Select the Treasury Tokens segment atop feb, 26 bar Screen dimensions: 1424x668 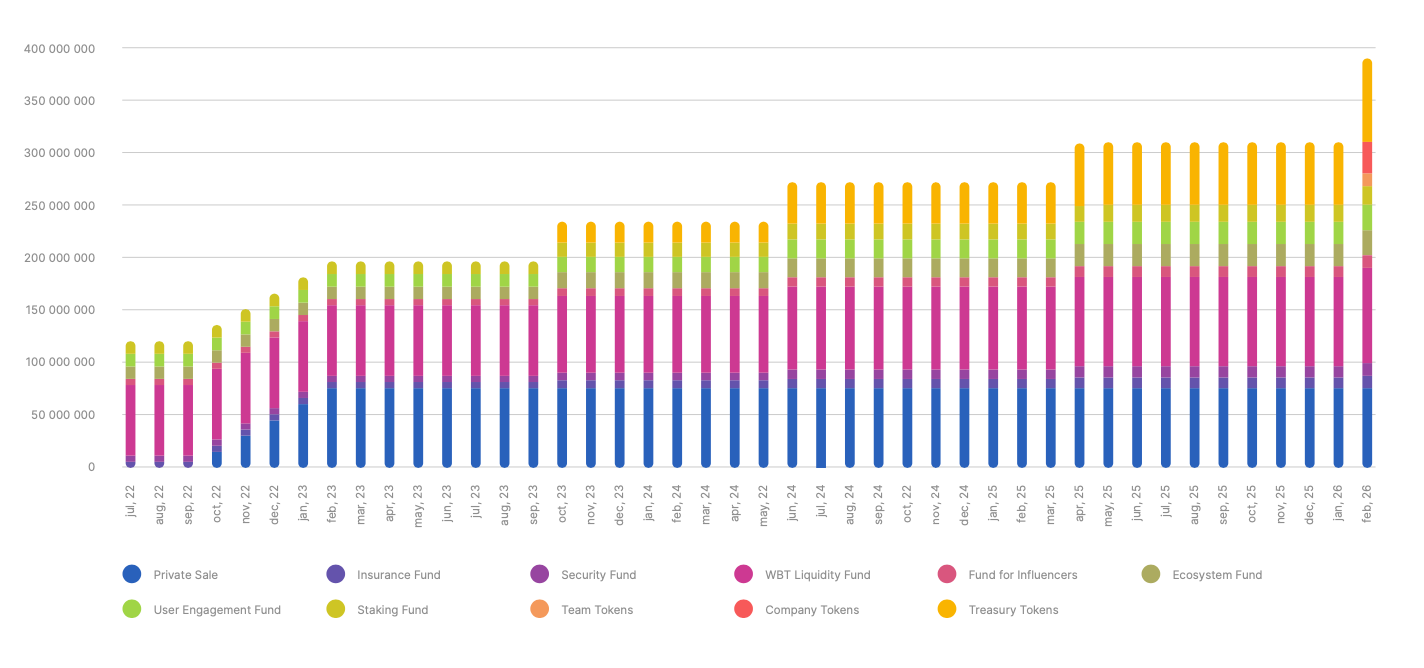tap(1367, 100)
